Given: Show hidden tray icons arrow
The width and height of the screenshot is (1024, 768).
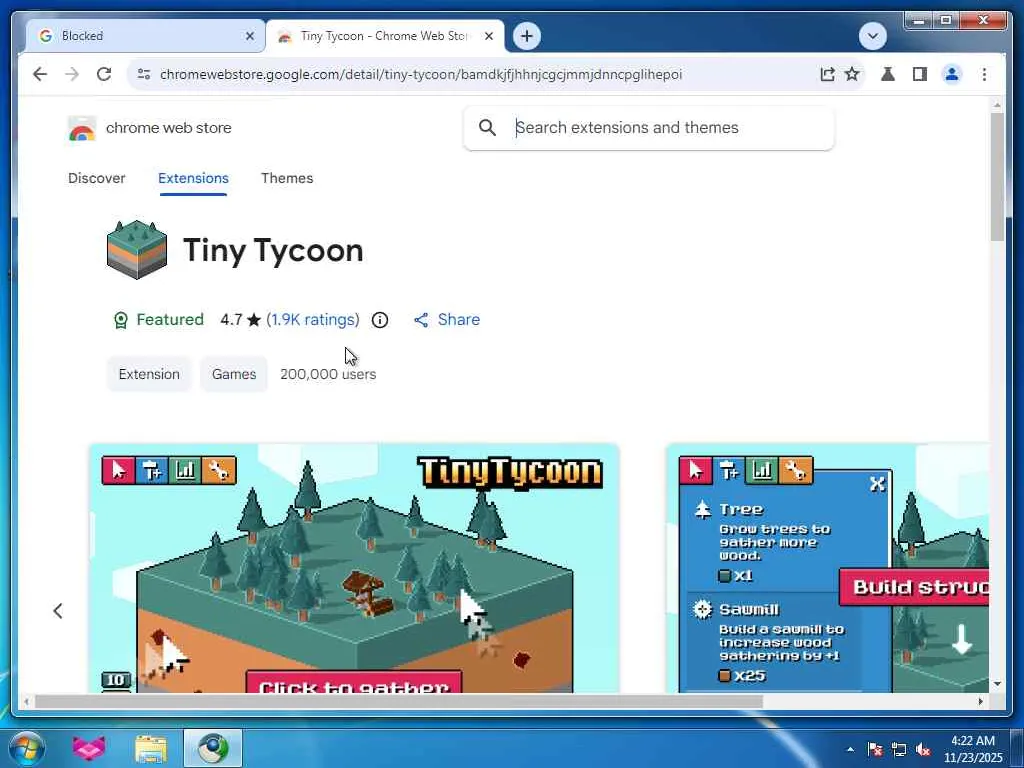Looking at the screenshot, I should click(850, 749).
